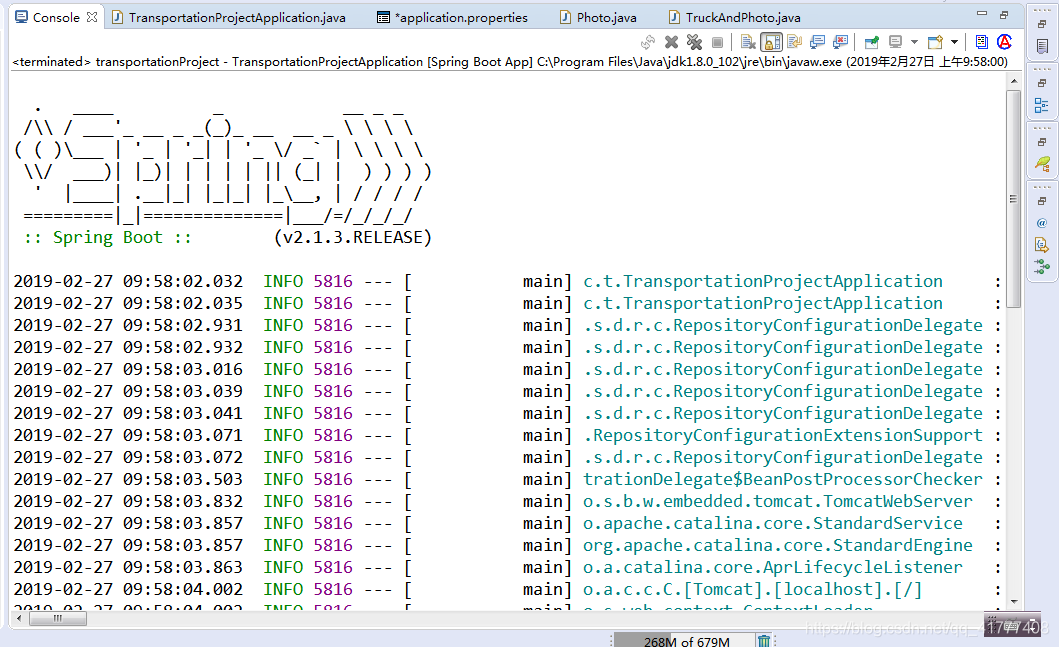Image resolution: width=1059 pixels, height=647 pixels.
Task: Click the Open Console icon
Action: coord(935,43)
